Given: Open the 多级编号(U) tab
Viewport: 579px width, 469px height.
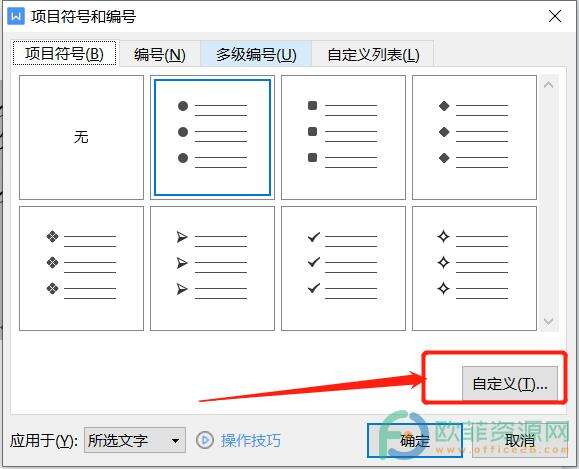Looking at the screenshot, I should tap(256, 55).
